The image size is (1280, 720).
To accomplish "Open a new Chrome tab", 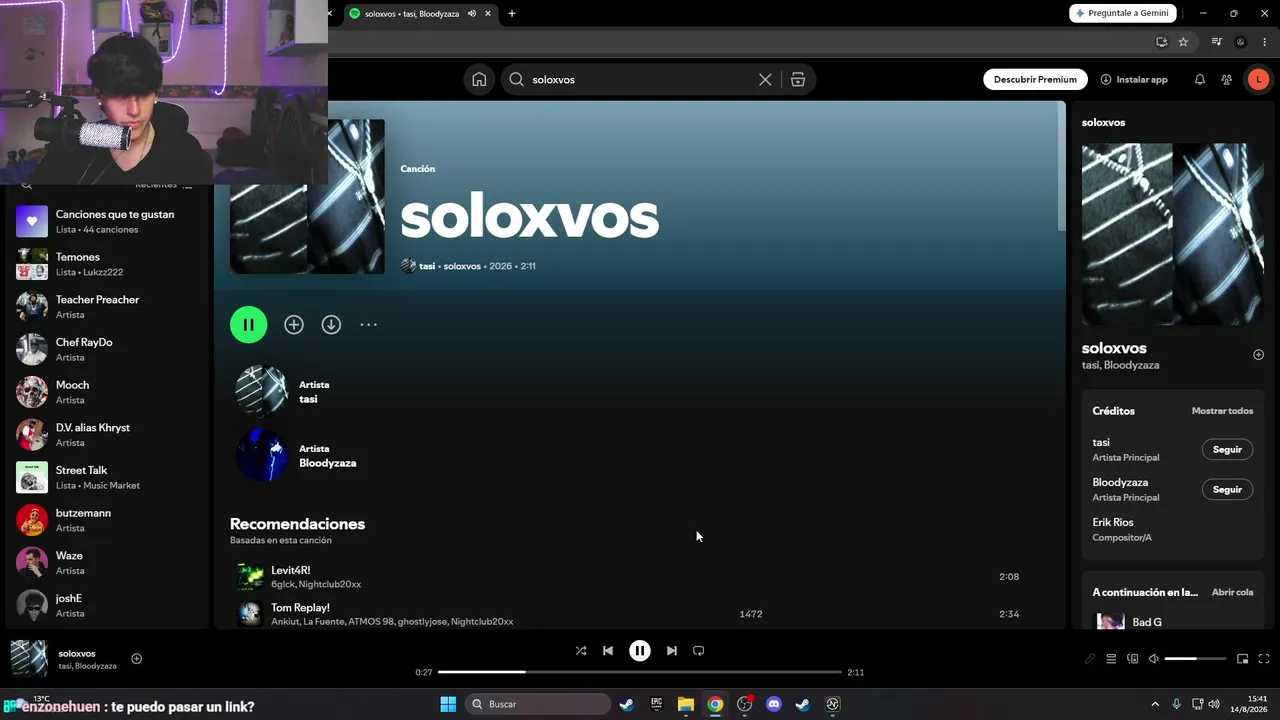I will pos(512,14).
